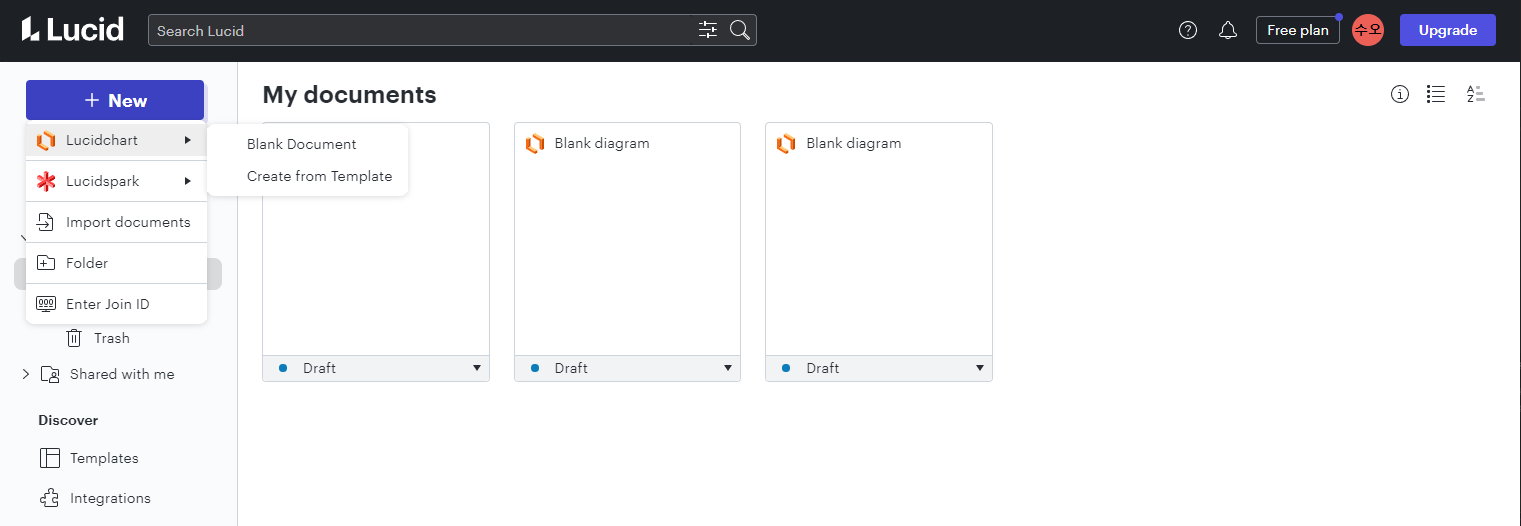Image resolution: width=1521 pixels, height=526 pixels.
Task: Click the Lucid logo in header
Action: tap(73, 30)
